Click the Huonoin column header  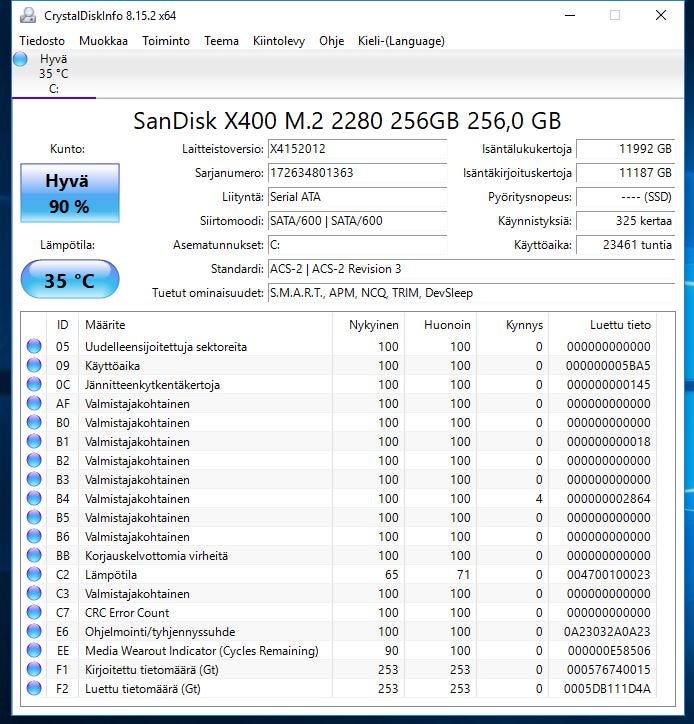[x=441, y=325]
